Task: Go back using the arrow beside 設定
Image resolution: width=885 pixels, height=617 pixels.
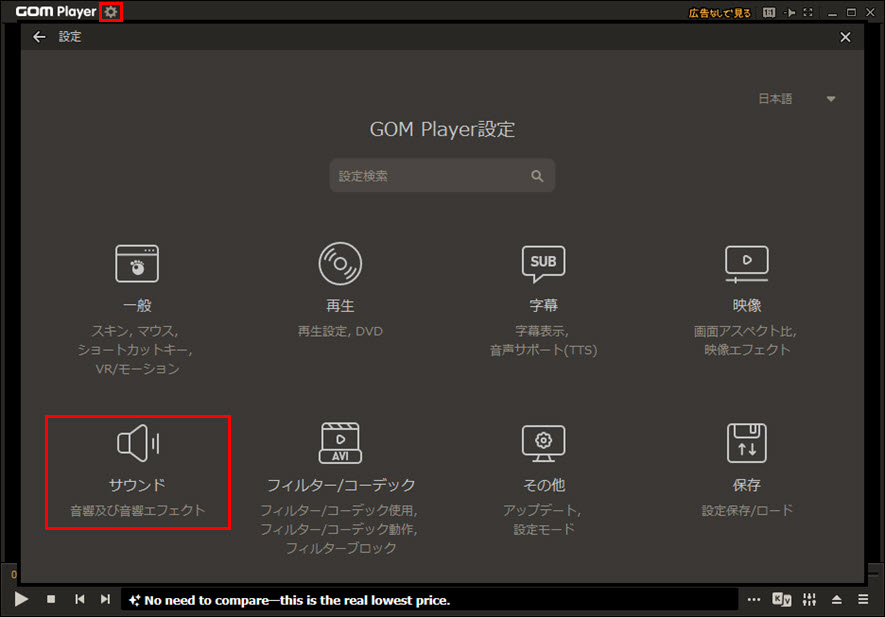Action: point(39,37)
